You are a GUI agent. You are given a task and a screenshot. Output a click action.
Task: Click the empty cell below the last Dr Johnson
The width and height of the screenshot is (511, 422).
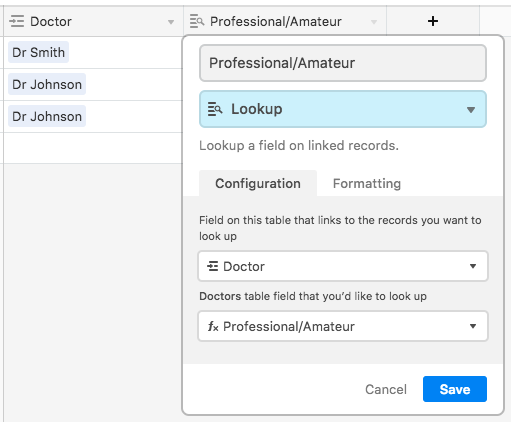click(93, 148)
